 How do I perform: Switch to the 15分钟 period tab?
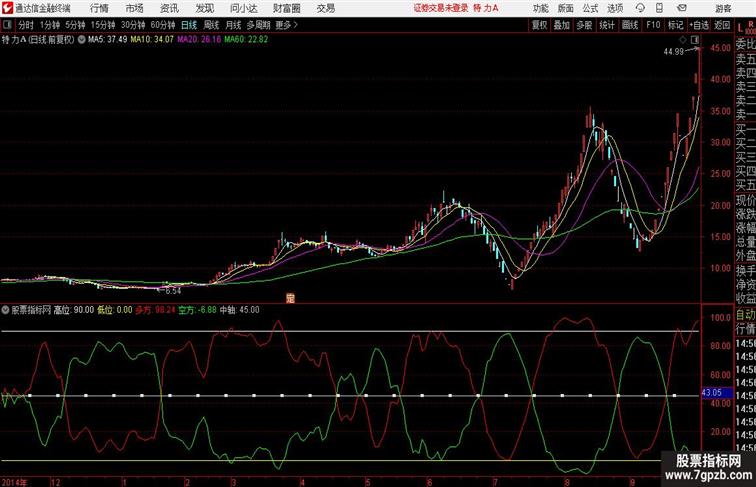click(103, 25)
